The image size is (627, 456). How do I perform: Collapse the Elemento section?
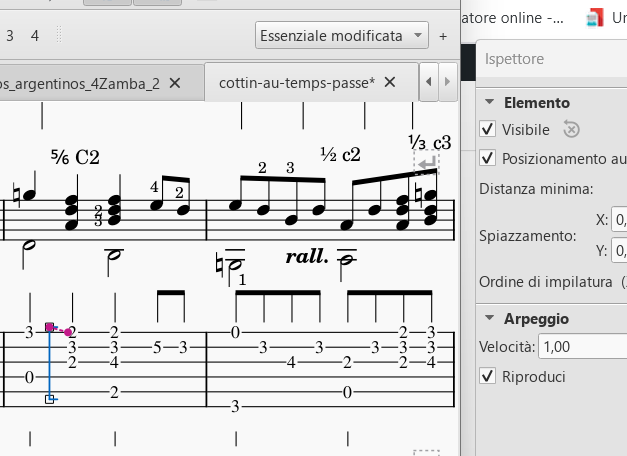pyautogui.click(x=489, y=102)
